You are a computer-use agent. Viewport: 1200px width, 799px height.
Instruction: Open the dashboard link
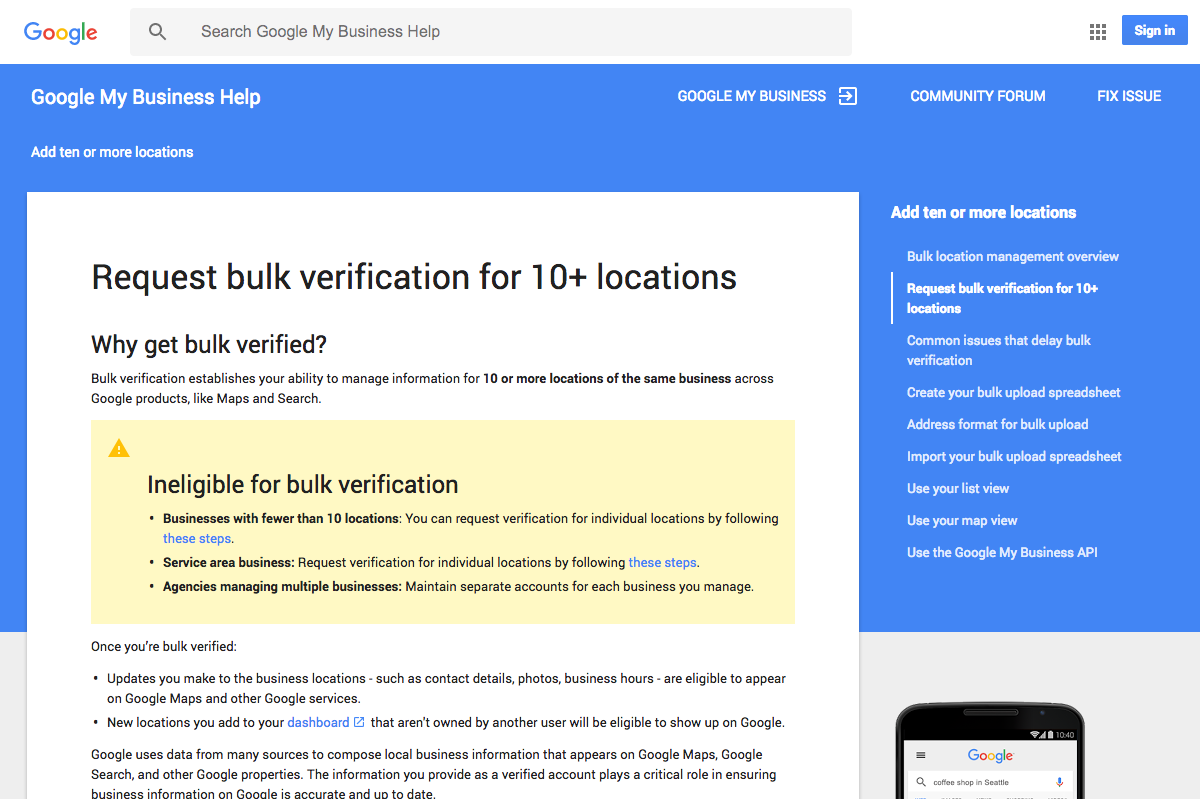point(318,722)
